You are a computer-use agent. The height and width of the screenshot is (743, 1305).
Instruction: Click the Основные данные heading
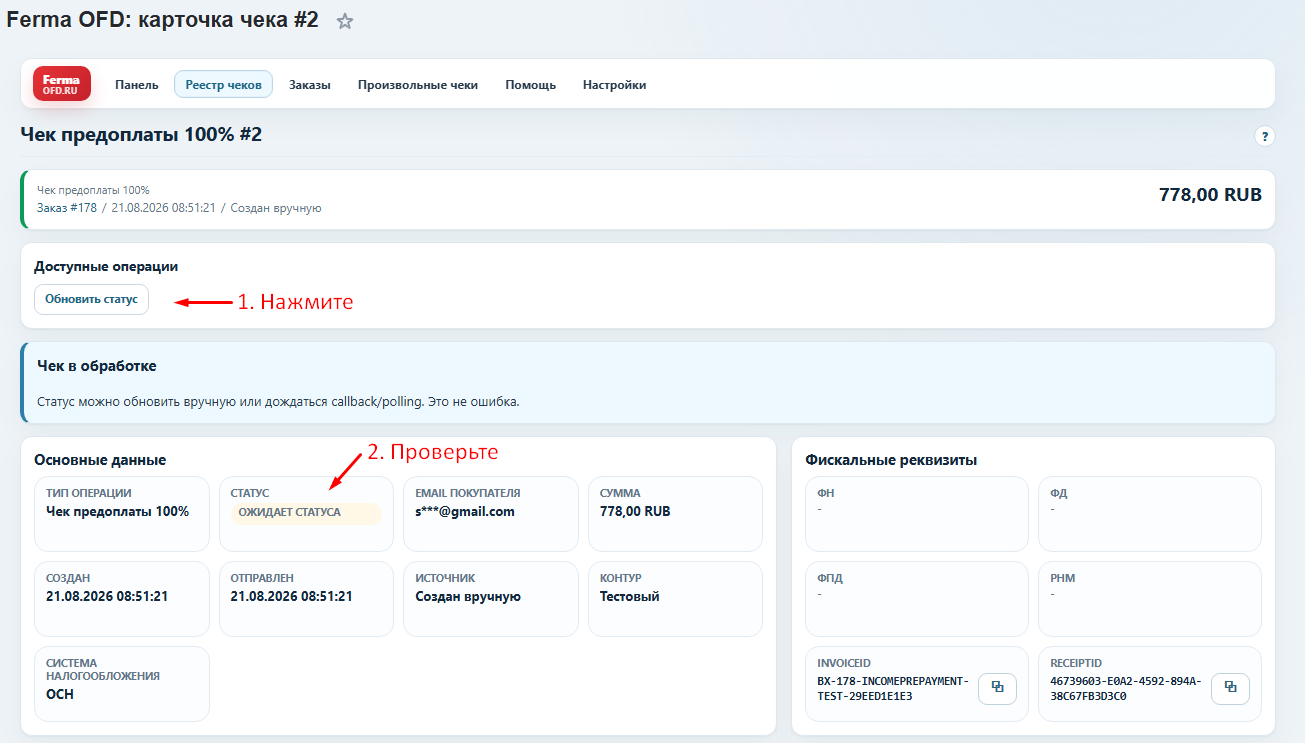[x=100, y=460]
